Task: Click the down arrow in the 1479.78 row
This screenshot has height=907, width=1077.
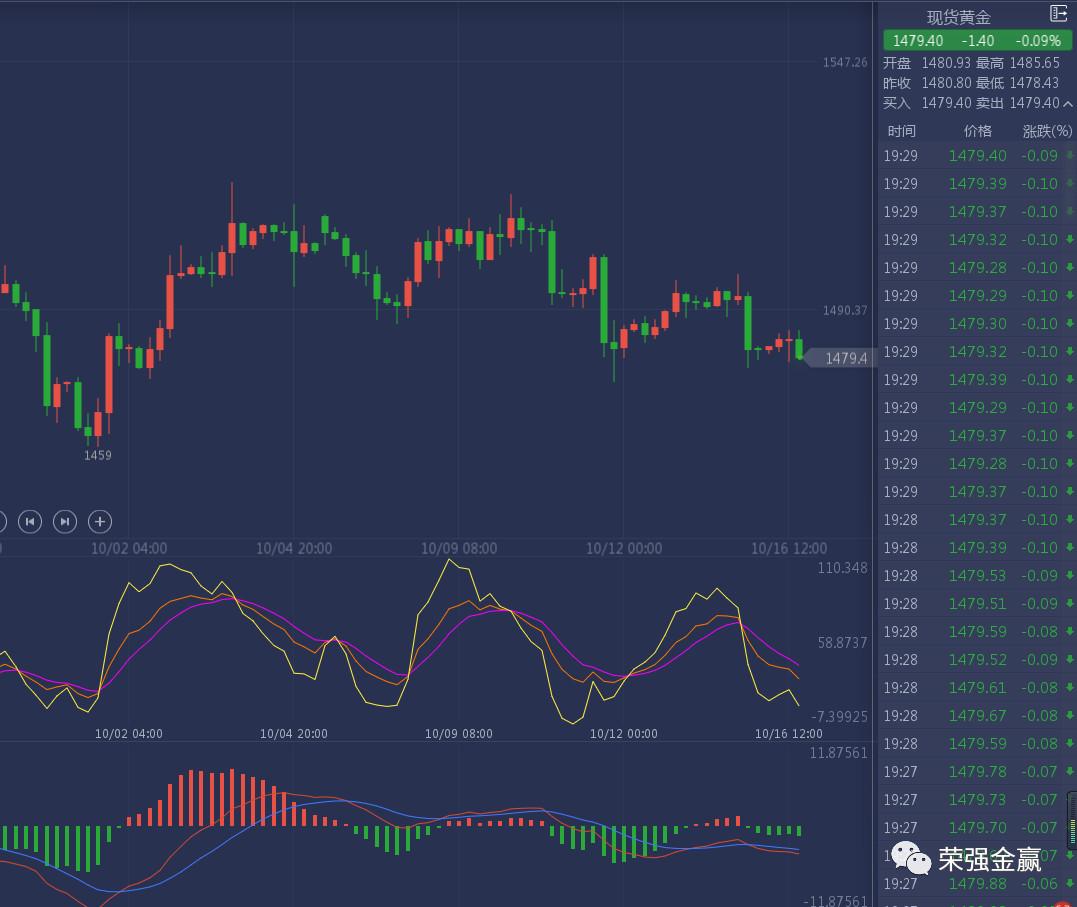Action: coord(1069,771)
